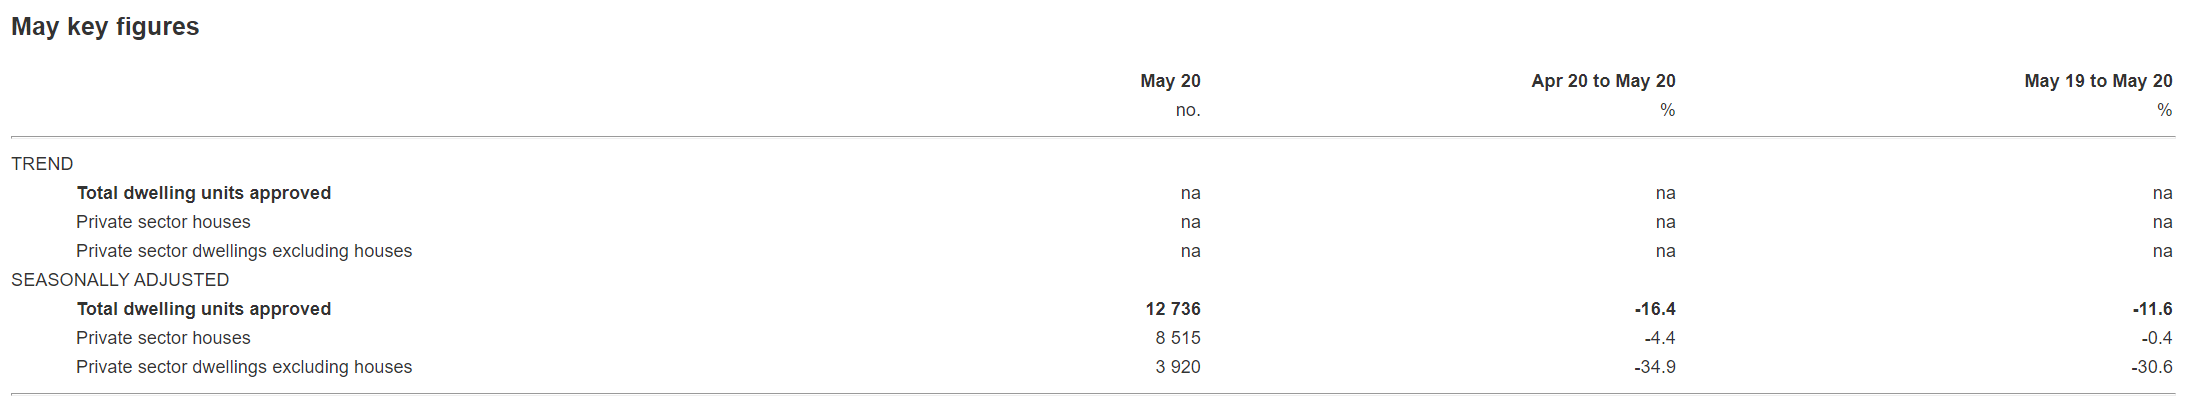2192x411 pixels.
Task: Click seasonally adjusted "Total dwelling units approved" label
Action: (204, 309)
